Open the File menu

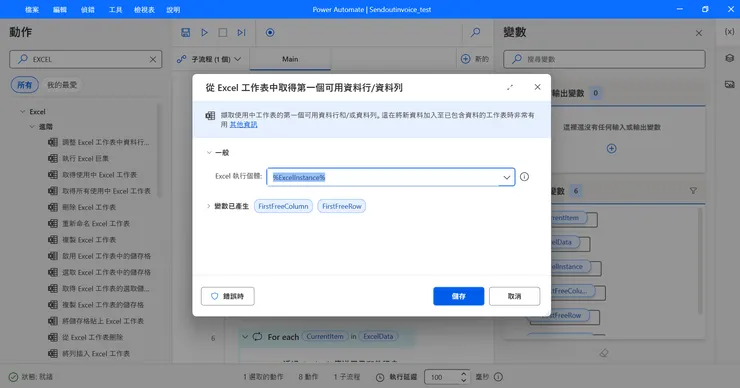[32, 9]
